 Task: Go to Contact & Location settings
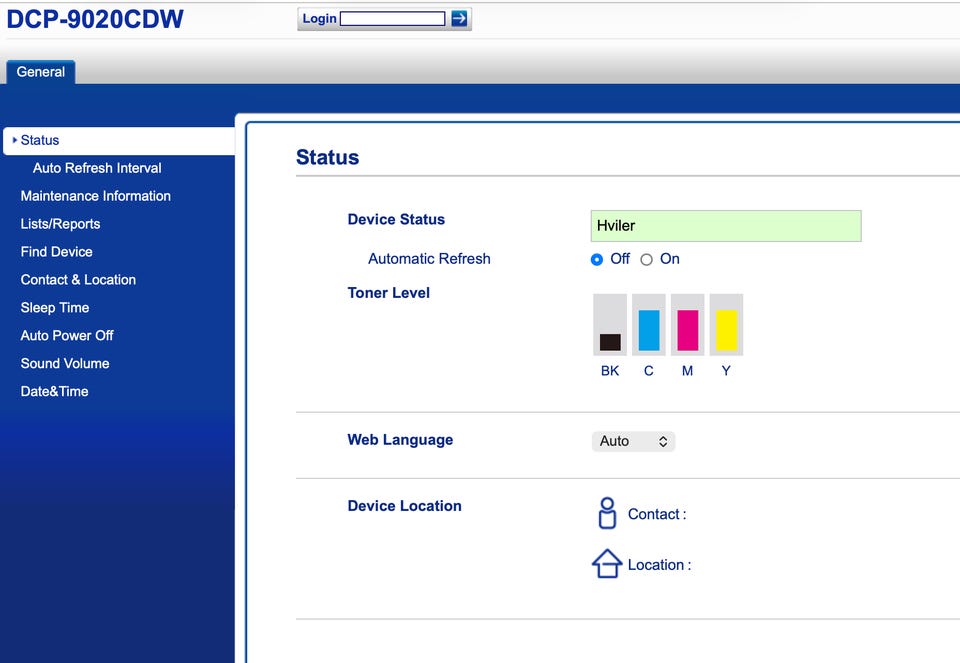78,280
